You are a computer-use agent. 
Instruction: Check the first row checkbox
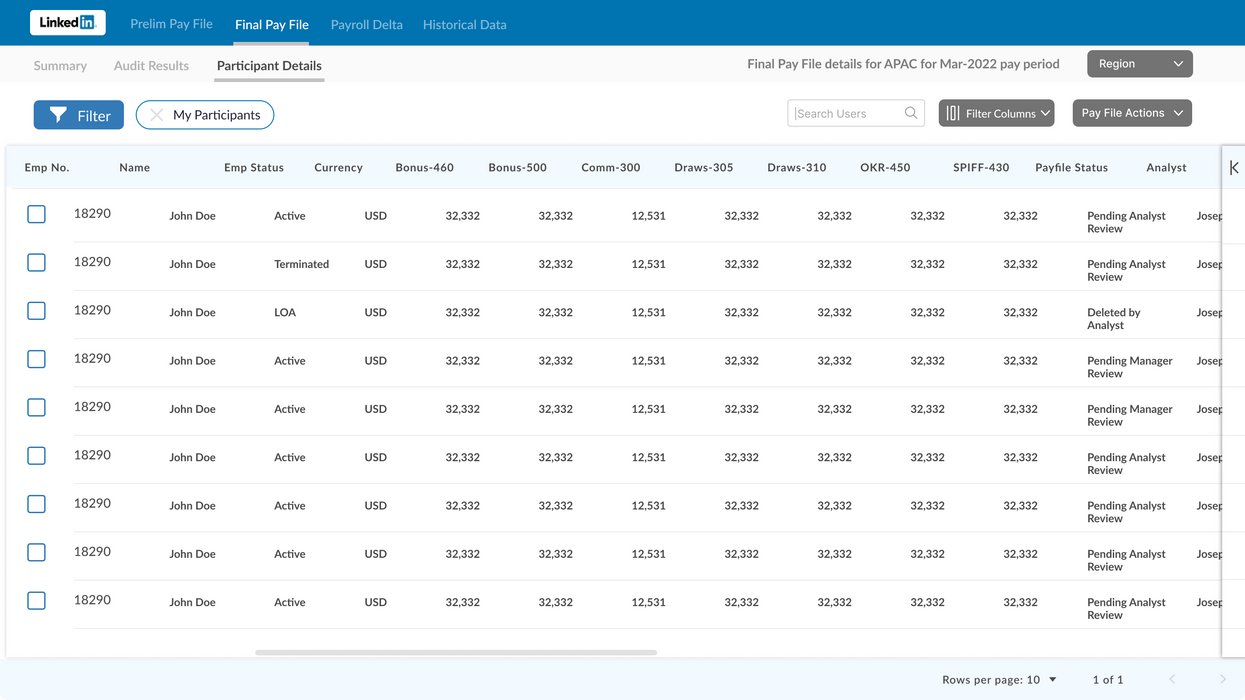click(36, 214)
